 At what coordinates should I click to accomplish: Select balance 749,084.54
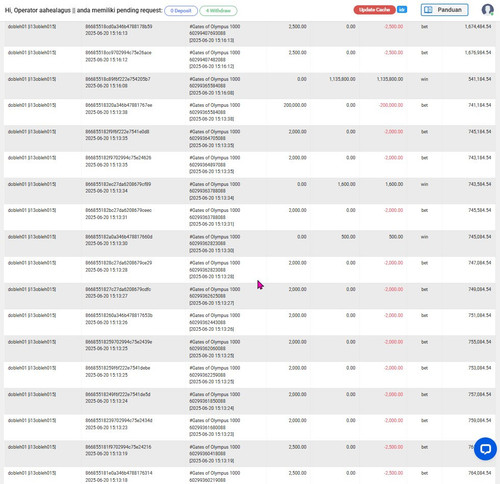click(x=480, y=289)
